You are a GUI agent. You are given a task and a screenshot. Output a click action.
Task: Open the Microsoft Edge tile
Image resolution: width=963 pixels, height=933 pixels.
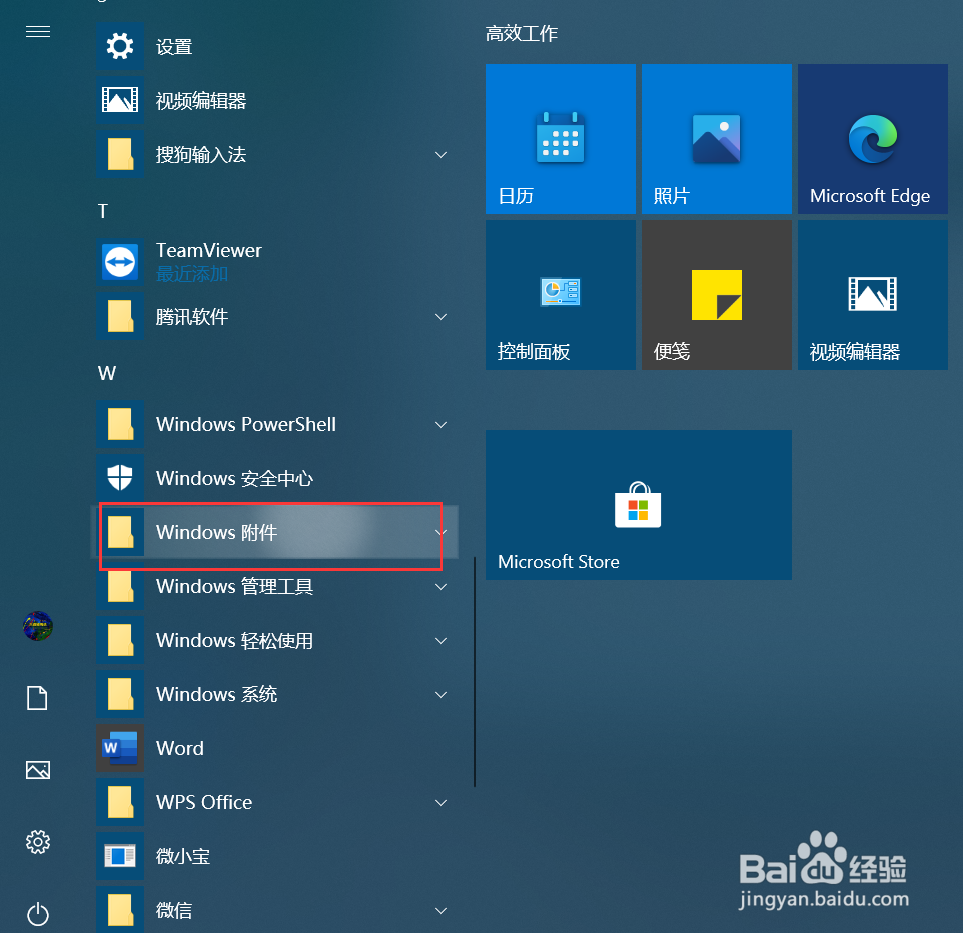(x=871, y=139)
